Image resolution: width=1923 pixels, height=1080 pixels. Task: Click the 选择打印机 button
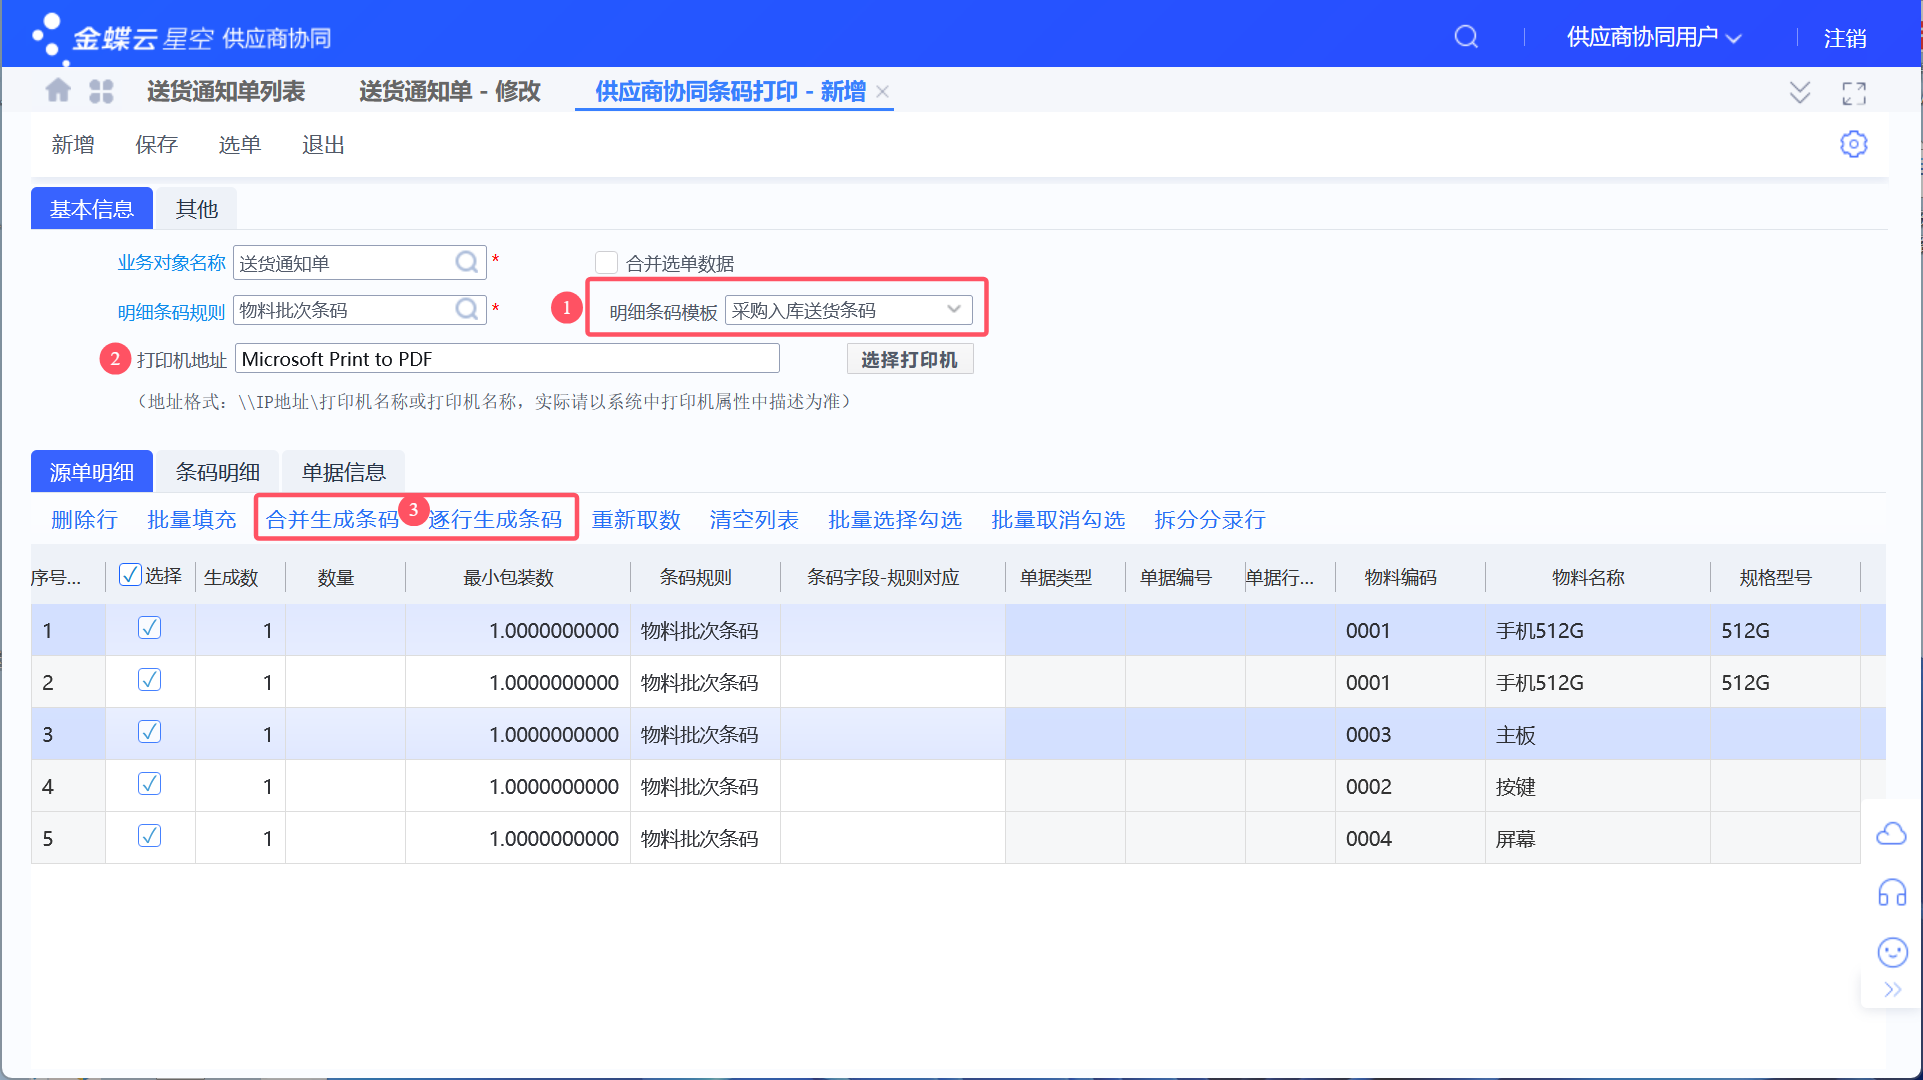[910, 359]
